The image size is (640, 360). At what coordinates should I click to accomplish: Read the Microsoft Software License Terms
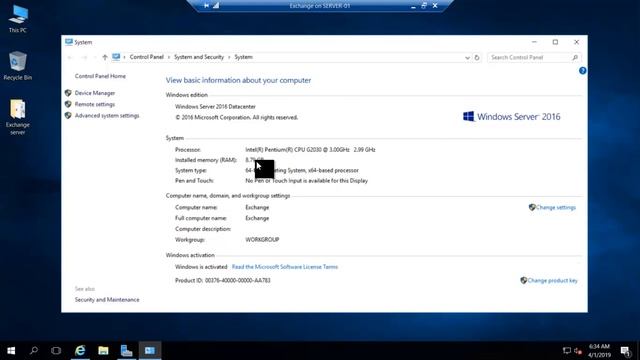284,267
